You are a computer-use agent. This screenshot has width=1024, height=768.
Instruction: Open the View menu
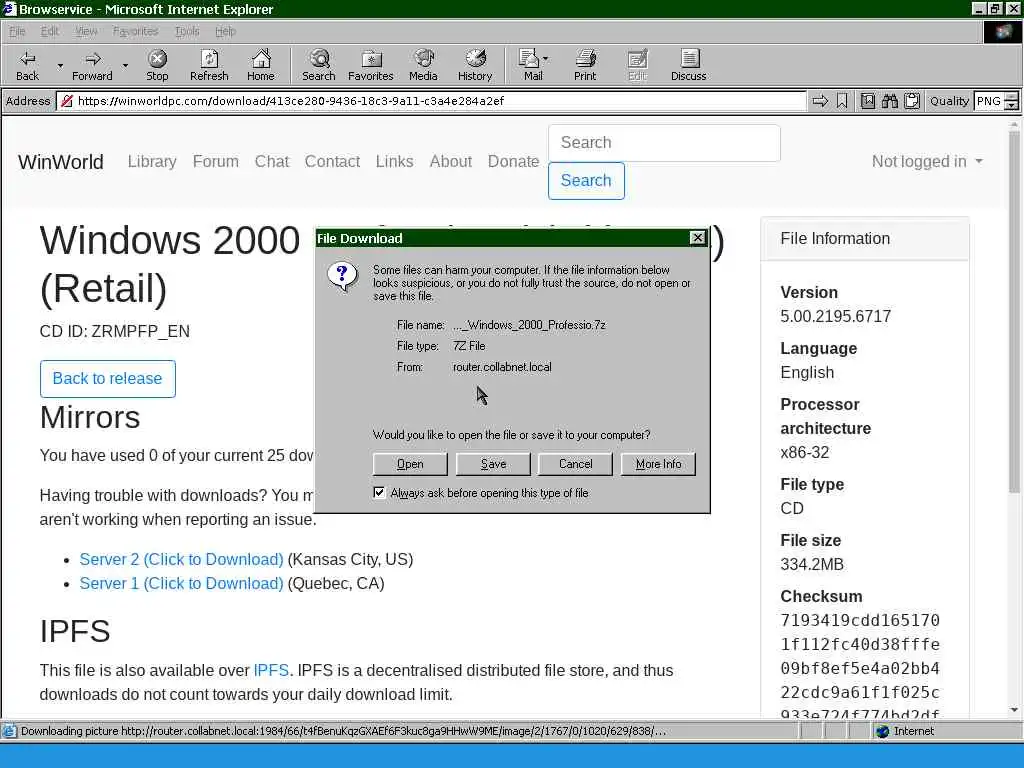point(86,31)
